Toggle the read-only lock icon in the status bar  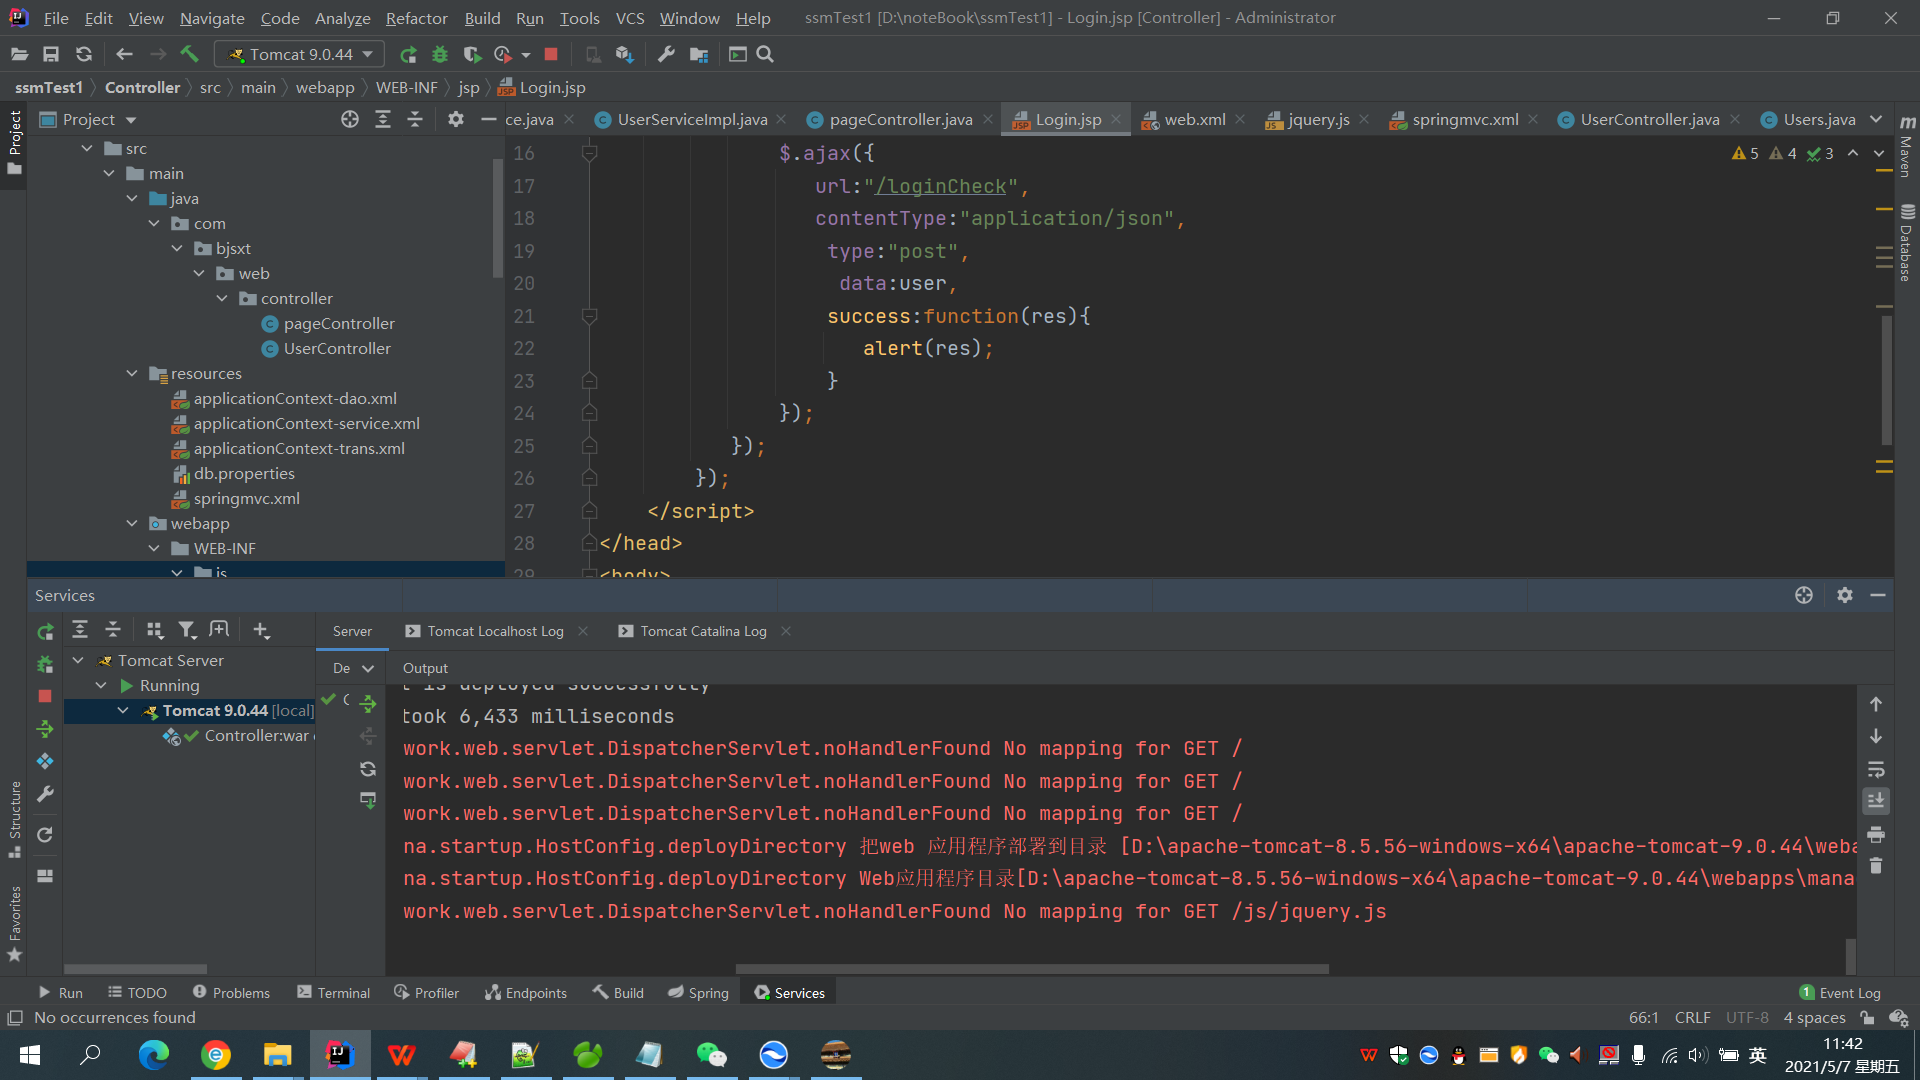[x=1867, y=1017]
